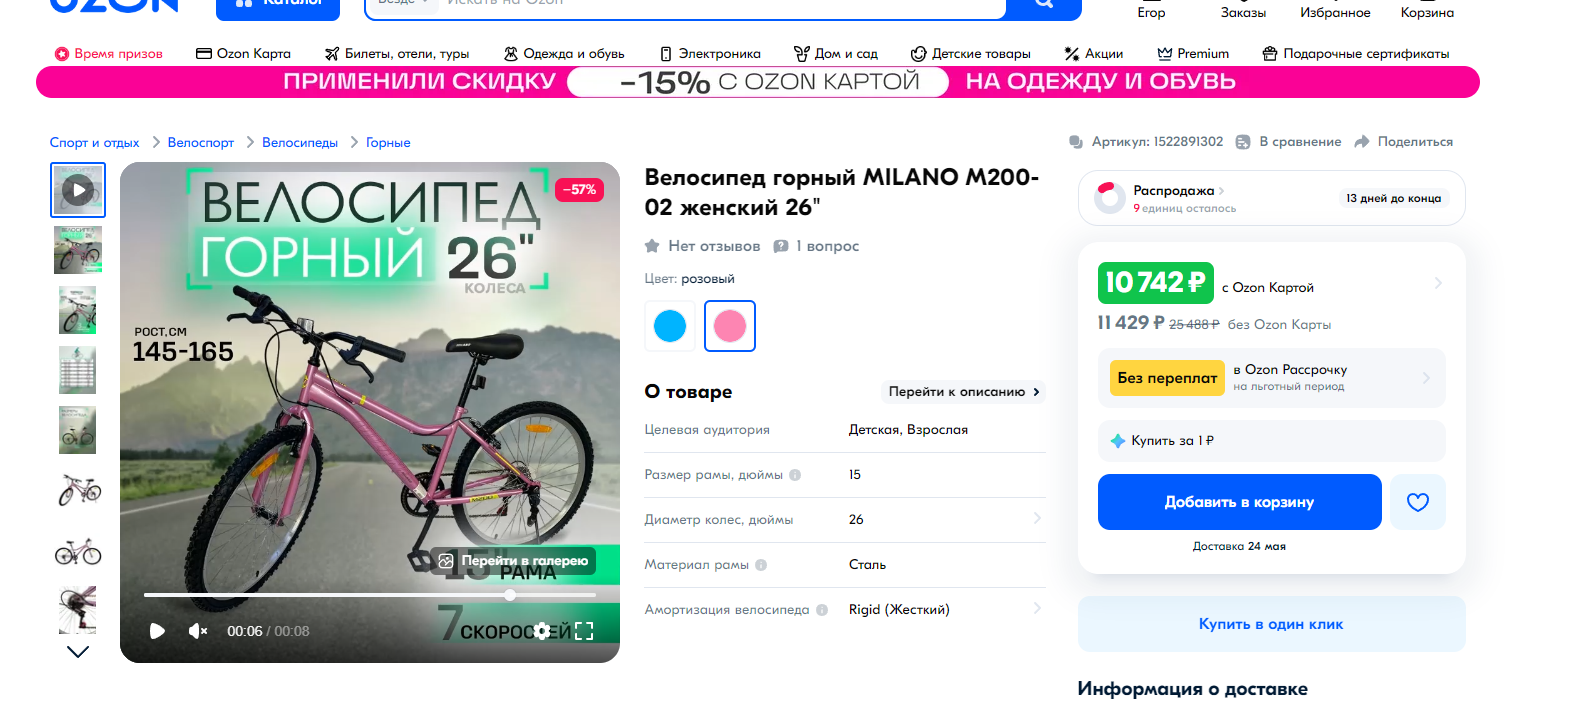Expand the Ozon Card price details chevron
The image size is (1590, 707).
pyautogui.click(x=1438, y=283)
